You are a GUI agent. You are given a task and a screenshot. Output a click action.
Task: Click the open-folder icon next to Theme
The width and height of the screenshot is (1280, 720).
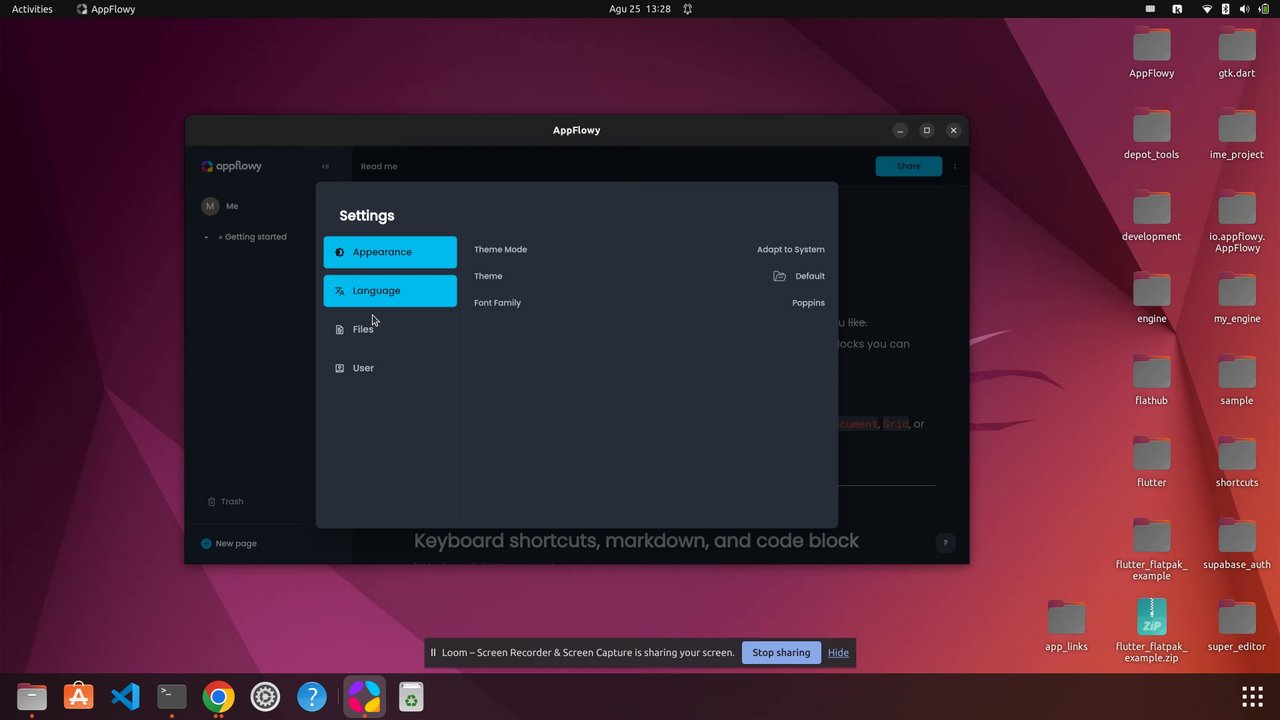[x=780, y=276]
